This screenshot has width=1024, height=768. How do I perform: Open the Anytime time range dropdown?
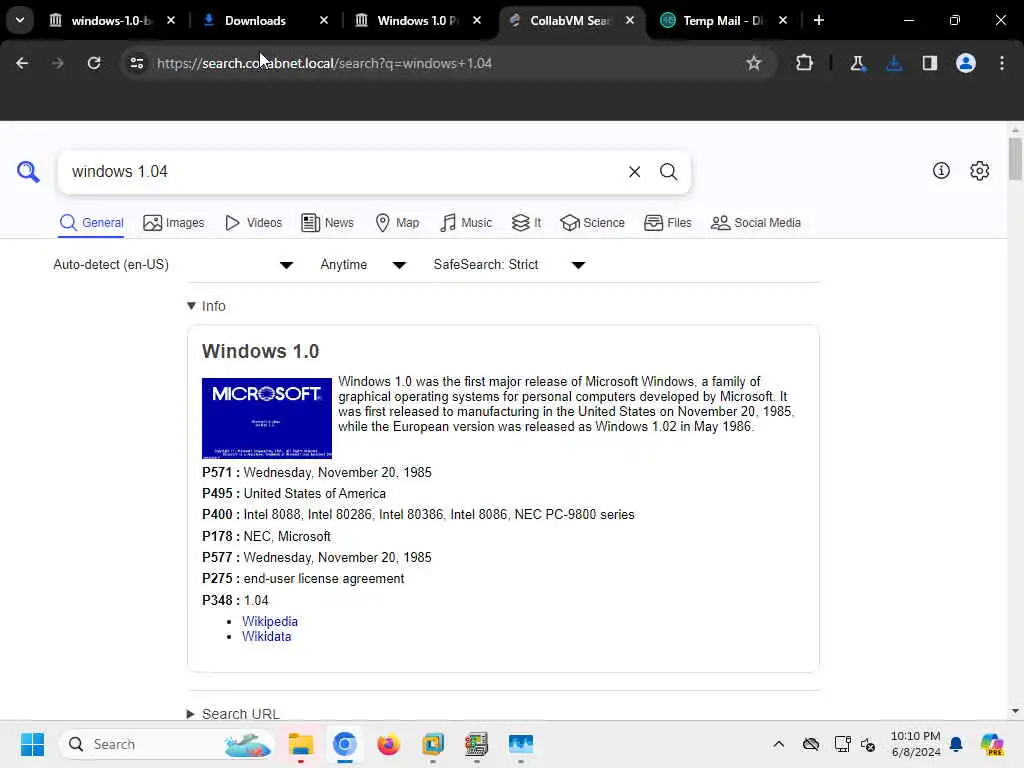(363, 264)
